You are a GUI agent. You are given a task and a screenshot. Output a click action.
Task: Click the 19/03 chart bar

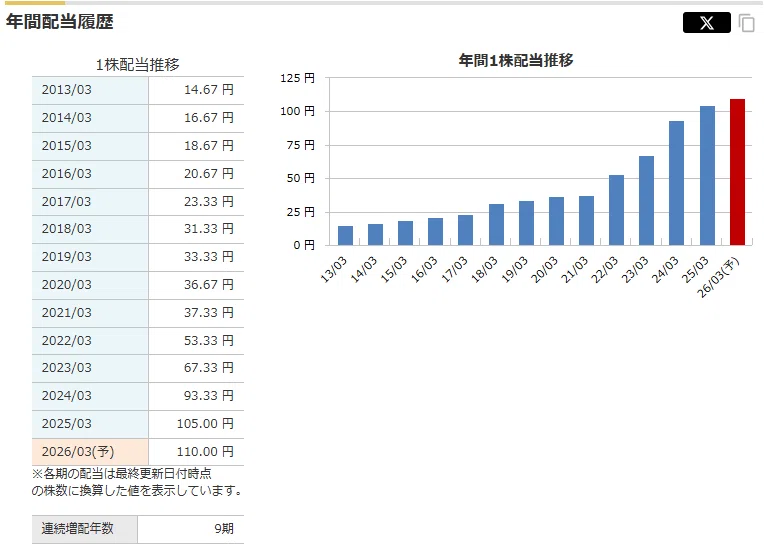pyautogui.click(x=526, y=223)
